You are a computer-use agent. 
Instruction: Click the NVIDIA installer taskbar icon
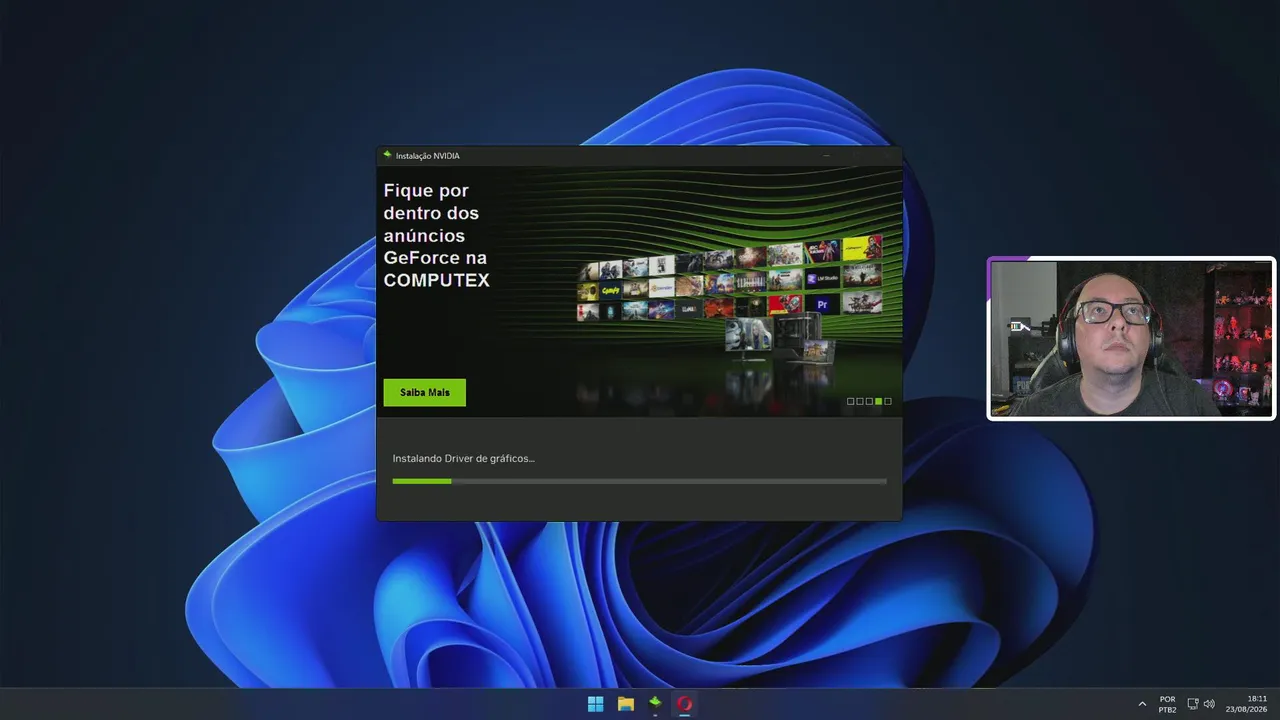pos(655,704)
